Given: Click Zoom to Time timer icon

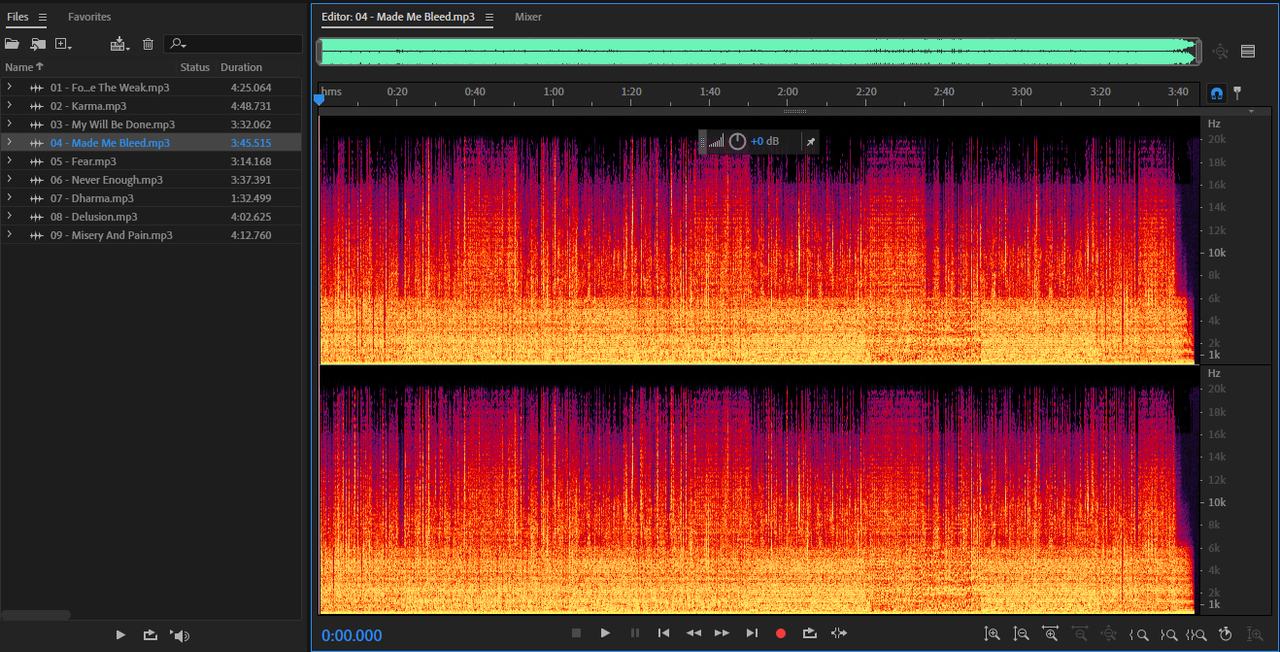Looking at the screenshot, I should point(1225,634).
